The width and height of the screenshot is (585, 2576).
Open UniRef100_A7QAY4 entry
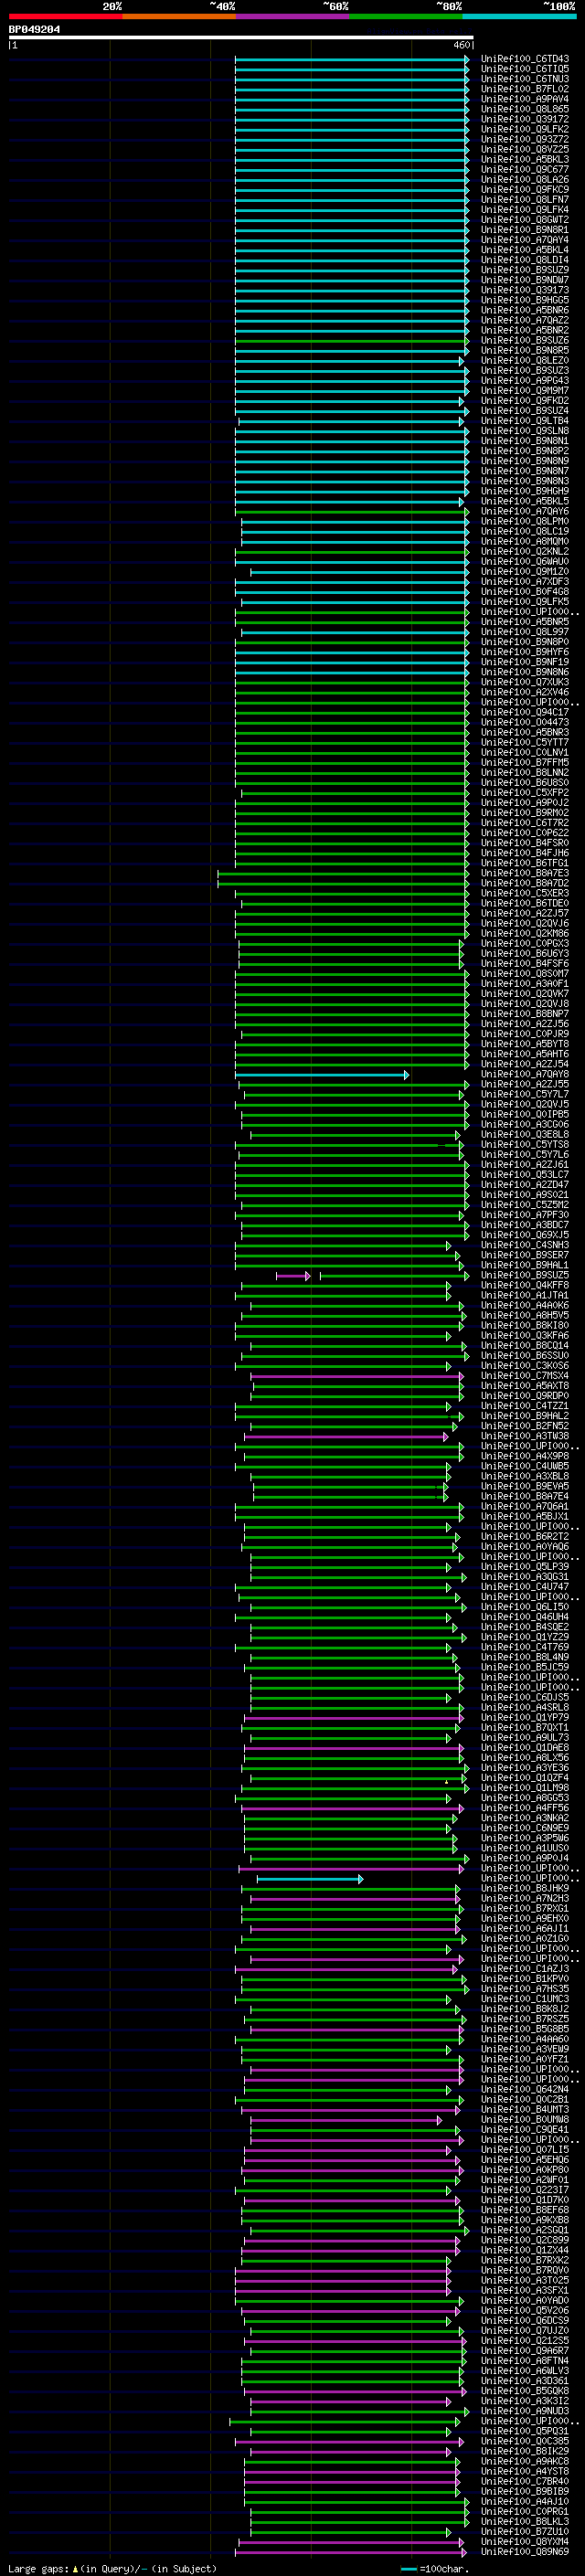coord(525,240)
